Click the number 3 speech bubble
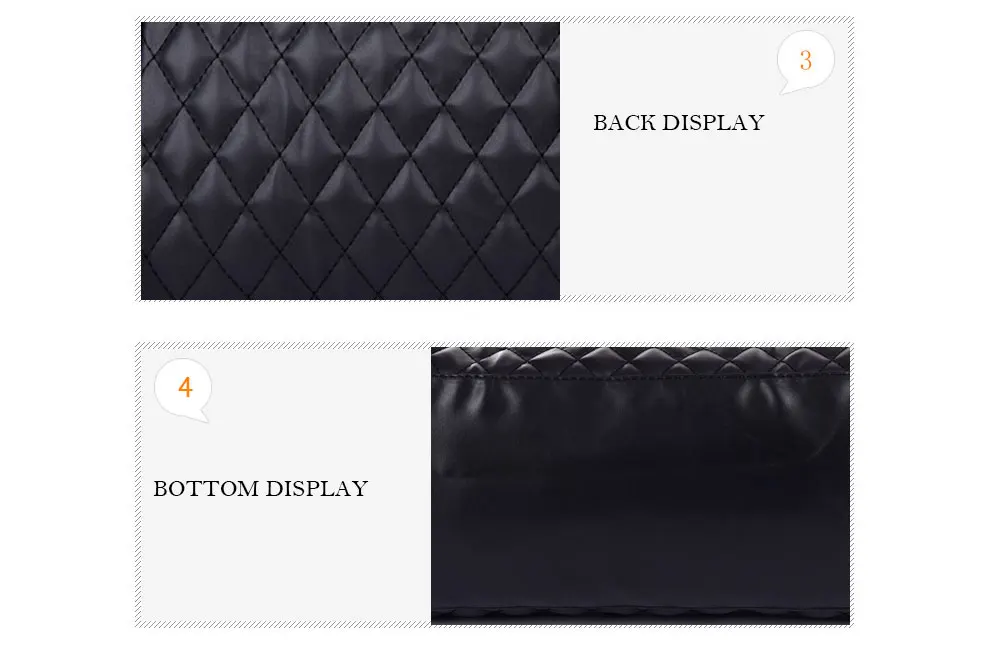Viewport: 990px width, 648px height. click(805, 62)
